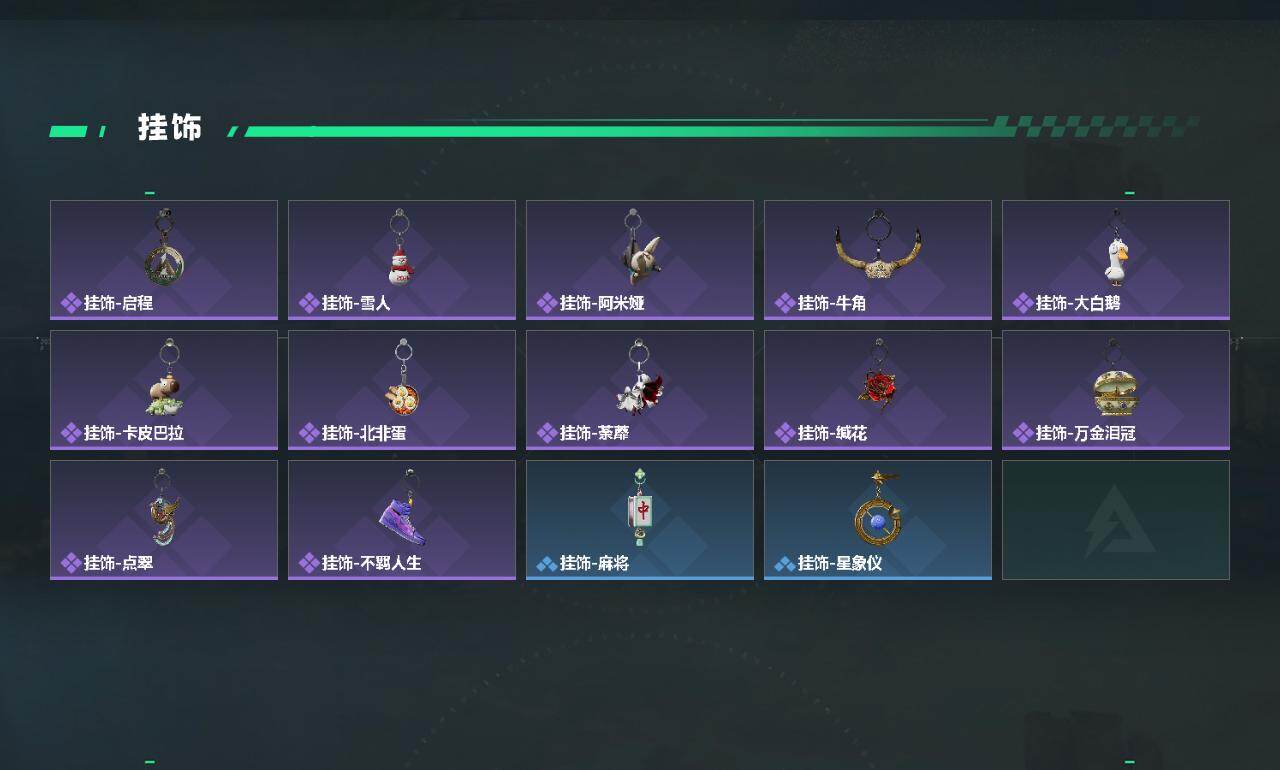Screen dimensions: 1280x770
Task: Choose the 挂饰-北非蛋 egg dish charm
Action: tap(403, 378)
